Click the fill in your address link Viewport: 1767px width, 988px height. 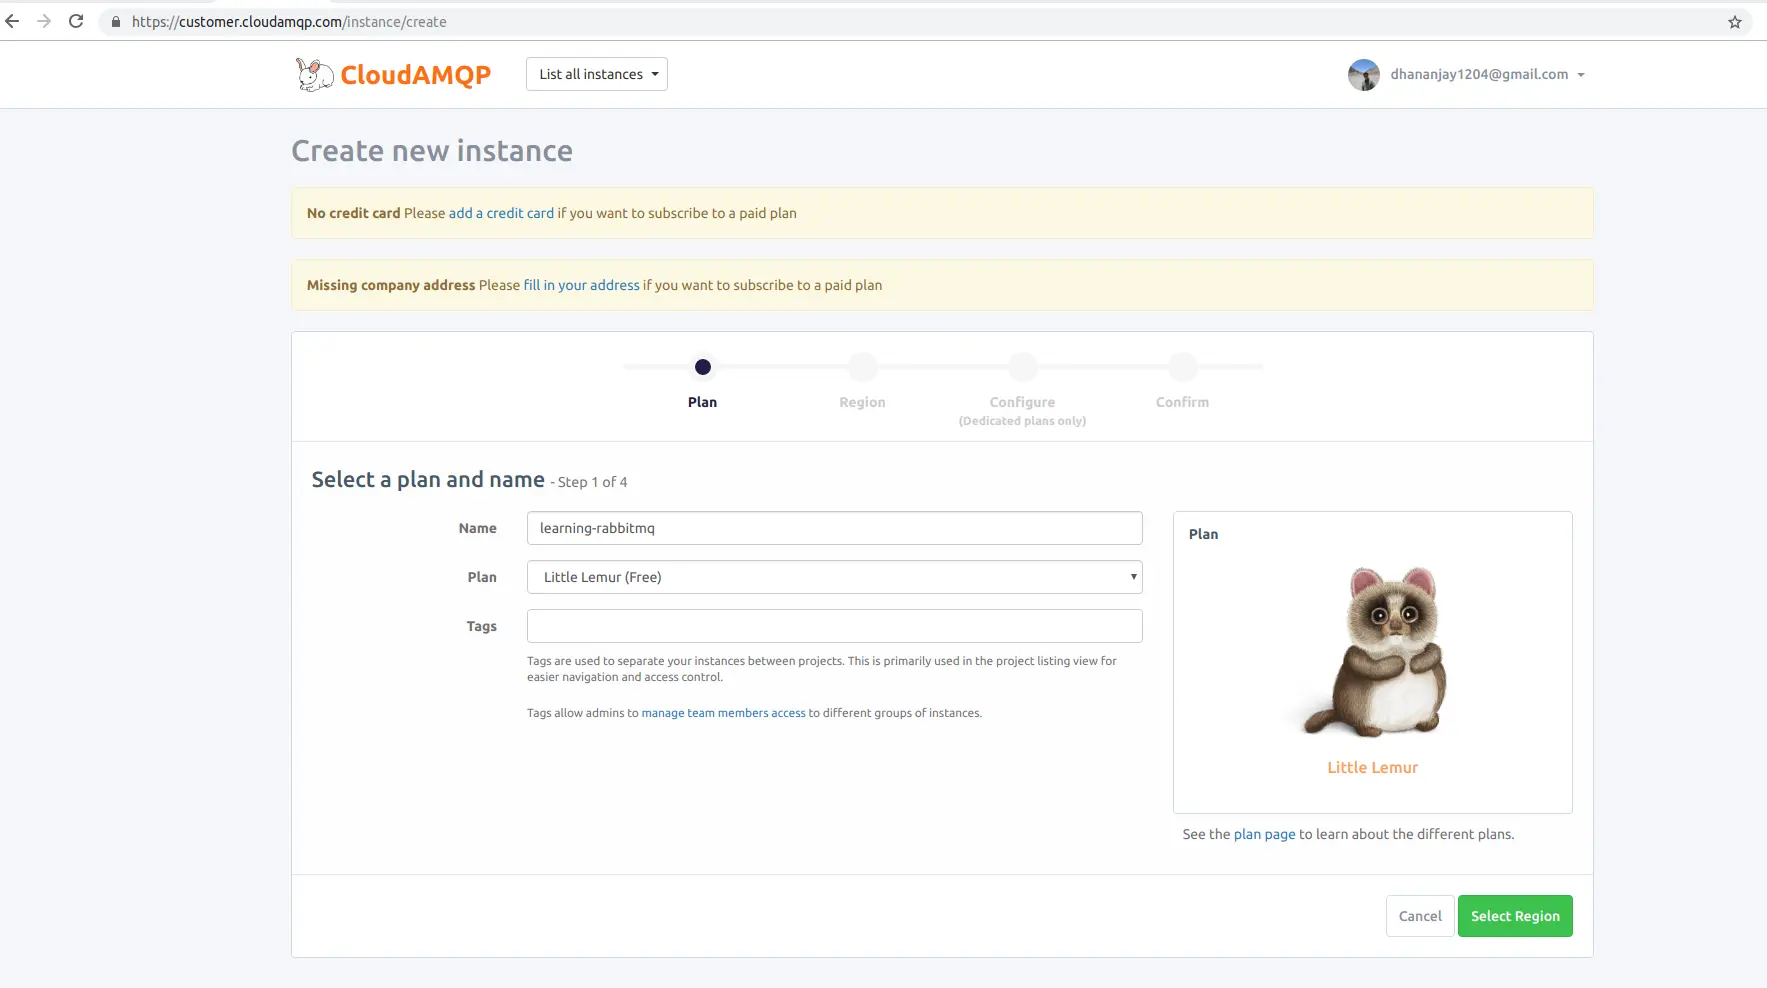(x=581, y=285)
